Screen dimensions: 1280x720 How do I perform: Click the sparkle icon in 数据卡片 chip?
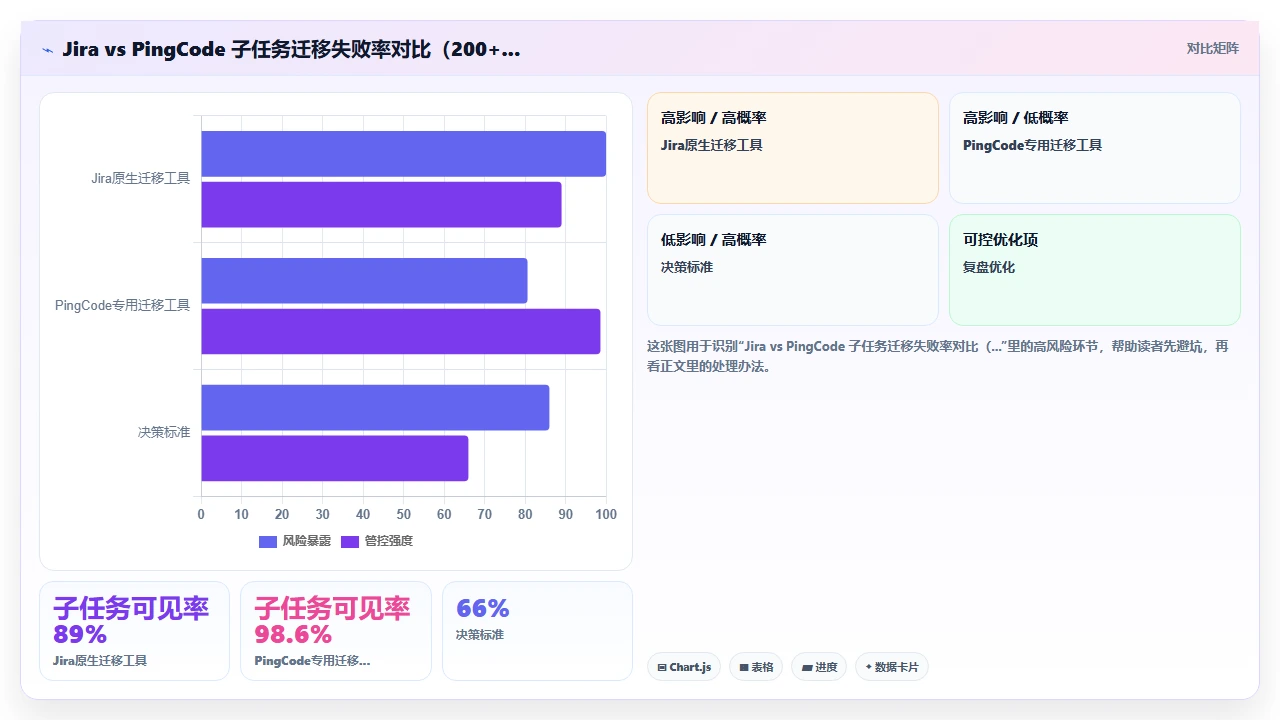pyautogui.click(x=869, y=667)
